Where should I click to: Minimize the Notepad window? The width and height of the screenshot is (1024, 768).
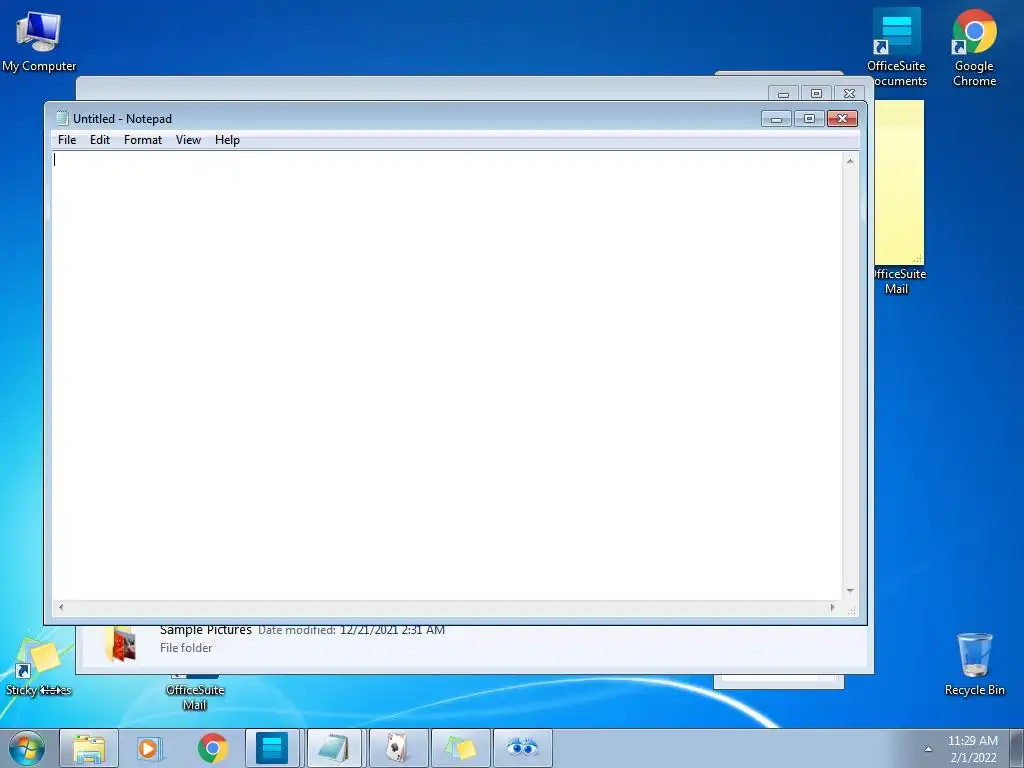coord(776,119)
